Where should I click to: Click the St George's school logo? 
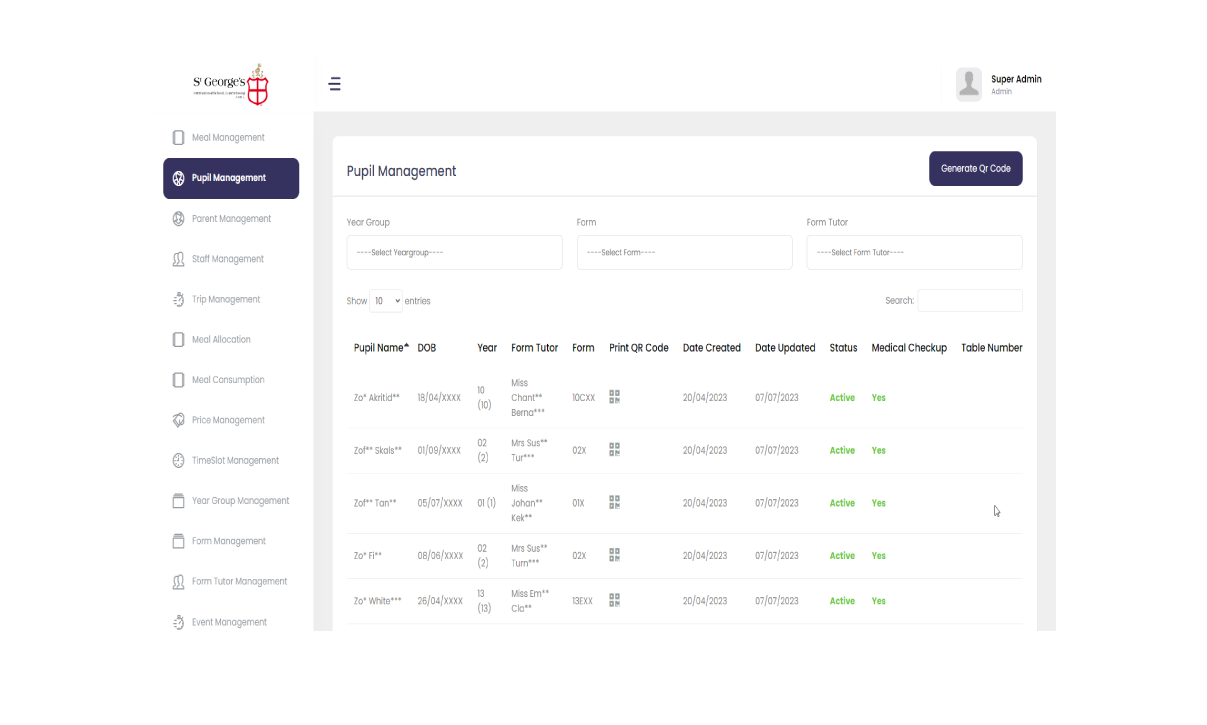[x=231, y=85]
